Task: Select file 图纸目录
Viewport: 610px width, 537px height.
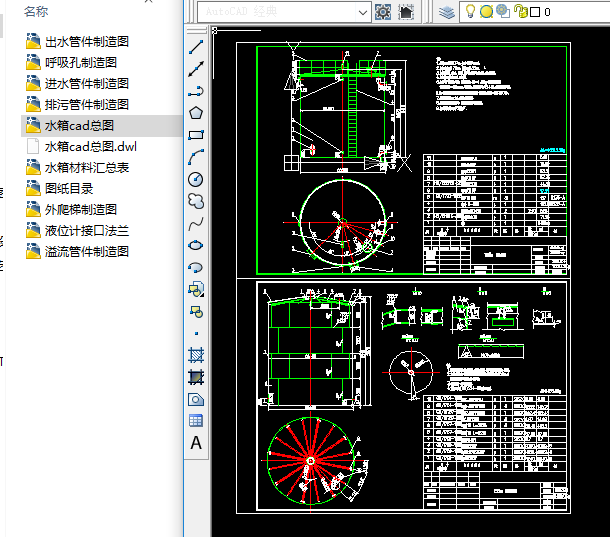Action: coord(69,189)
